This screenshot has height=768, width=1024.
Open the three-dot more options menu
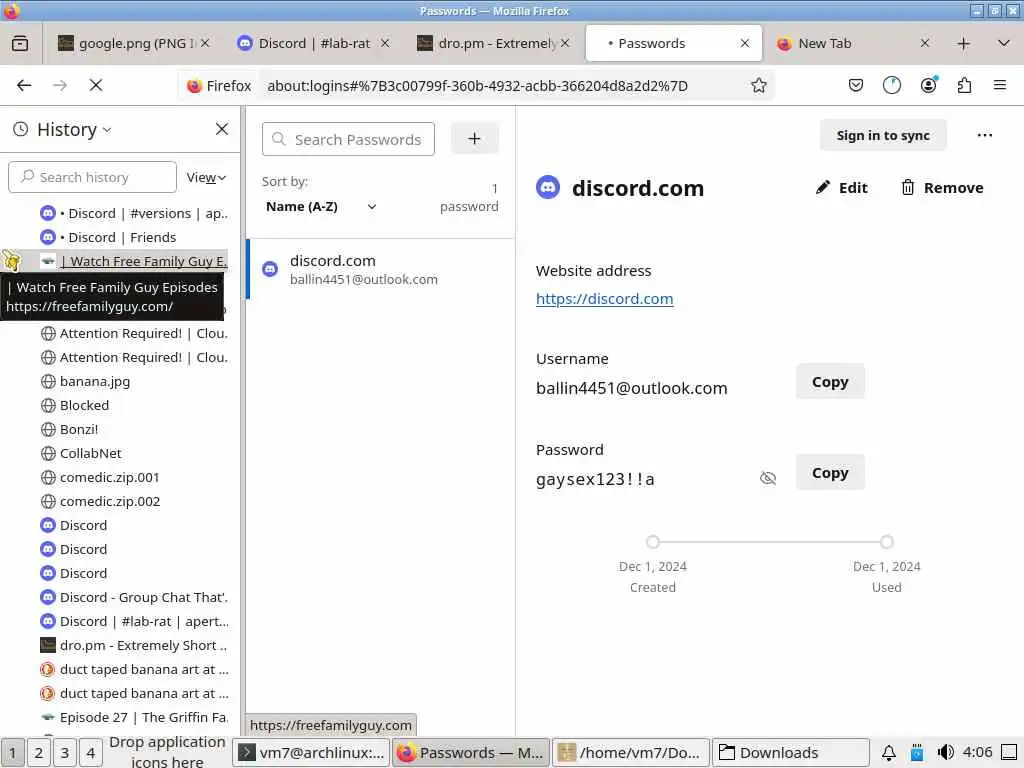click(985, 135)
